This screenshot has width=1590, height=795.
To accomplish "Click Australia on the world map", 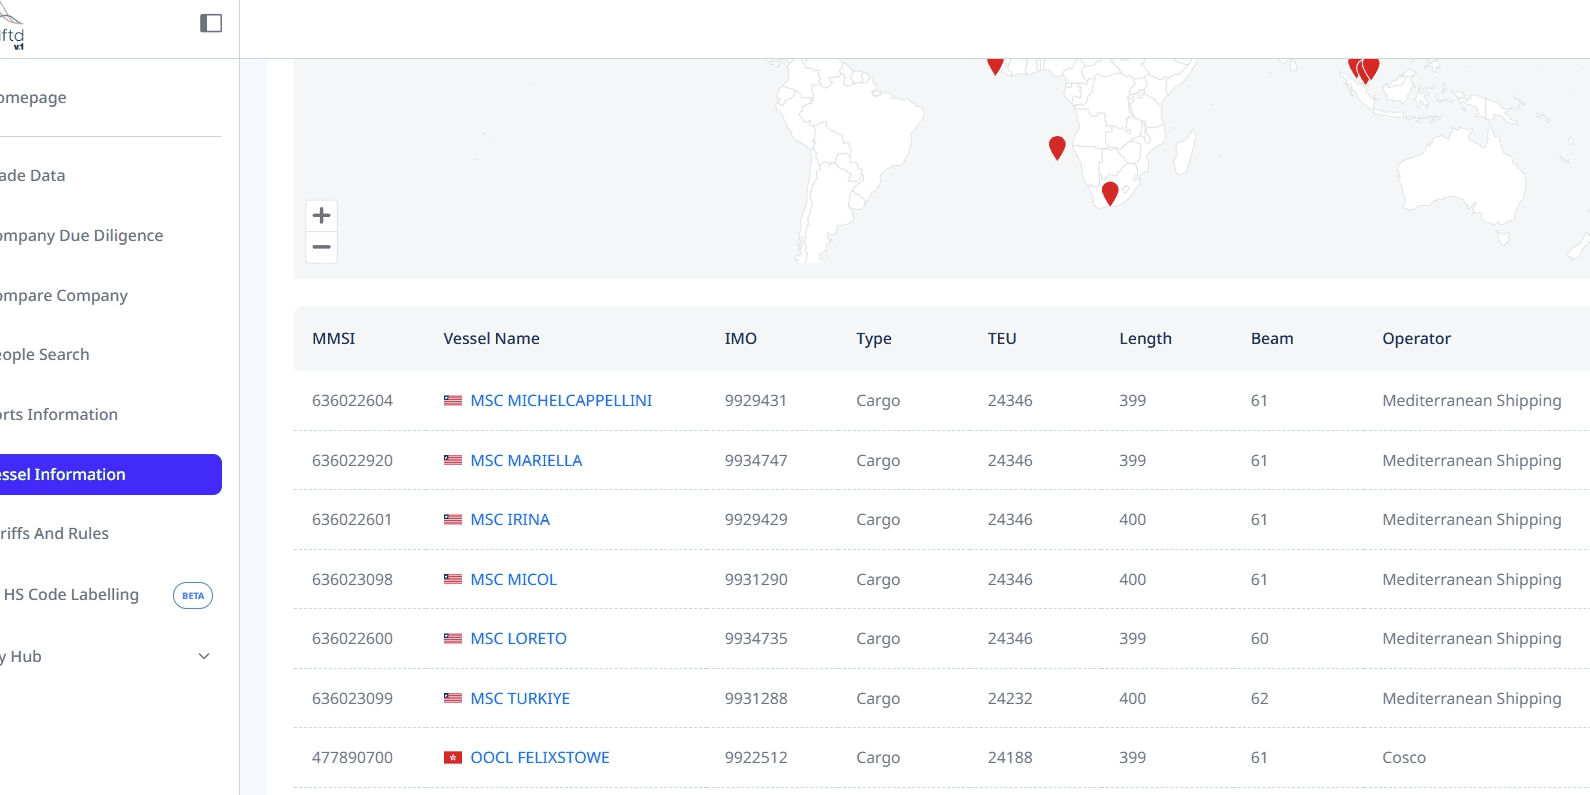I will (x=1460, y=180).
